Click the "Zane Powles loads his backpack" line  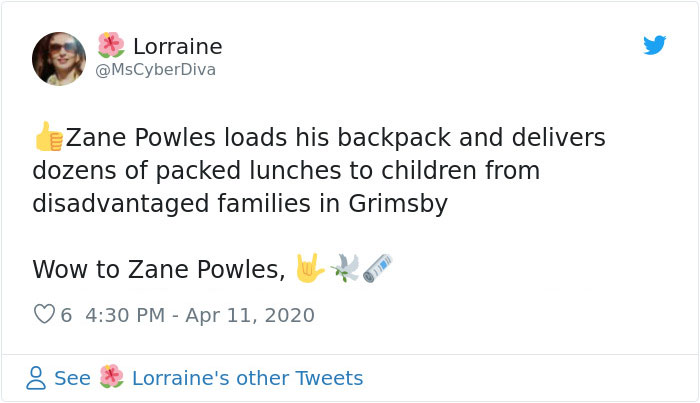coord(321,136)
